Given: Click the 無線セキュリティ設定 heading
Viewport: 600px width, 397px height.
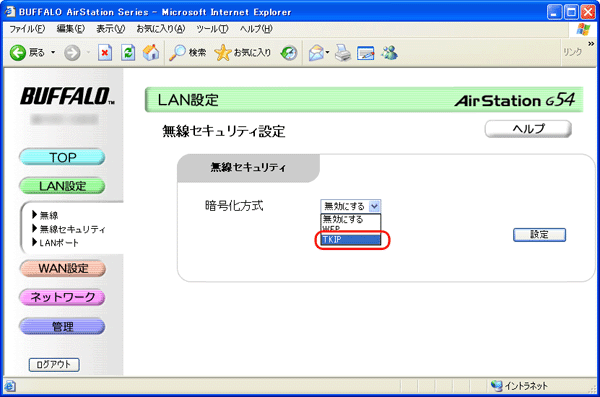Looking at the screenshot, I should coord(224,131).
